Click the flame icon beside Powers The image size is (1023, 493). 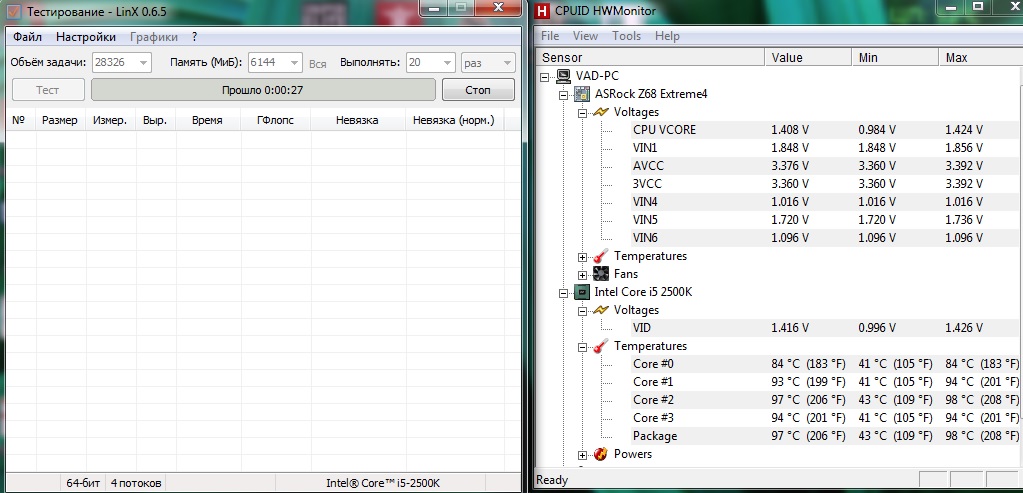tap(601, 454)
